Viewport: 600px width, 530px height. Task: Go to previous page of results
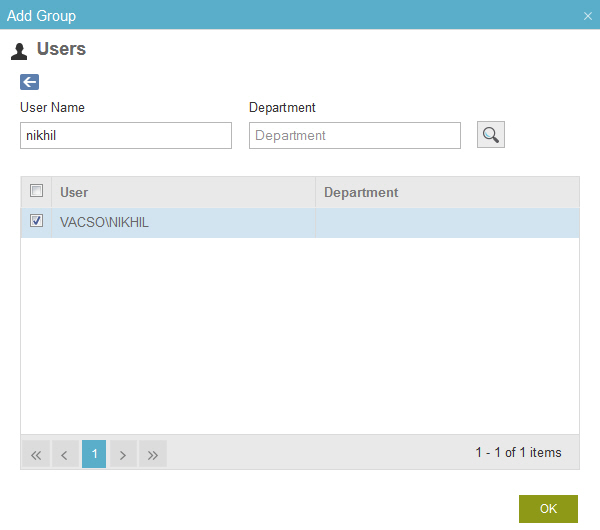(x=65, y=454)
